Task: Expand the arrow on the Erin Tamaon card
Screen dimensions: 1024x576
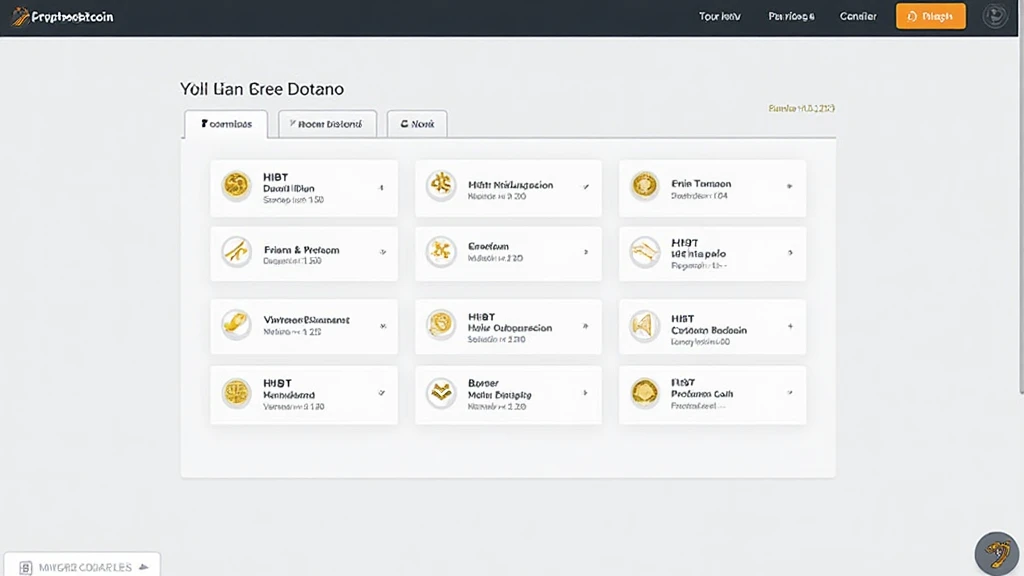Action: tap(789, 187)
